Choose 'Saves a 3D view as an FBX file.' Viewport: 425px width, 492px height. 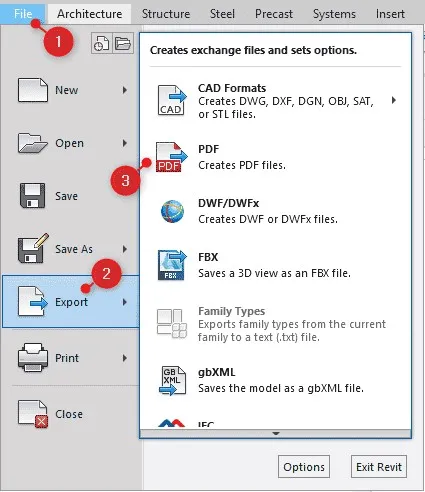point(274,273)
